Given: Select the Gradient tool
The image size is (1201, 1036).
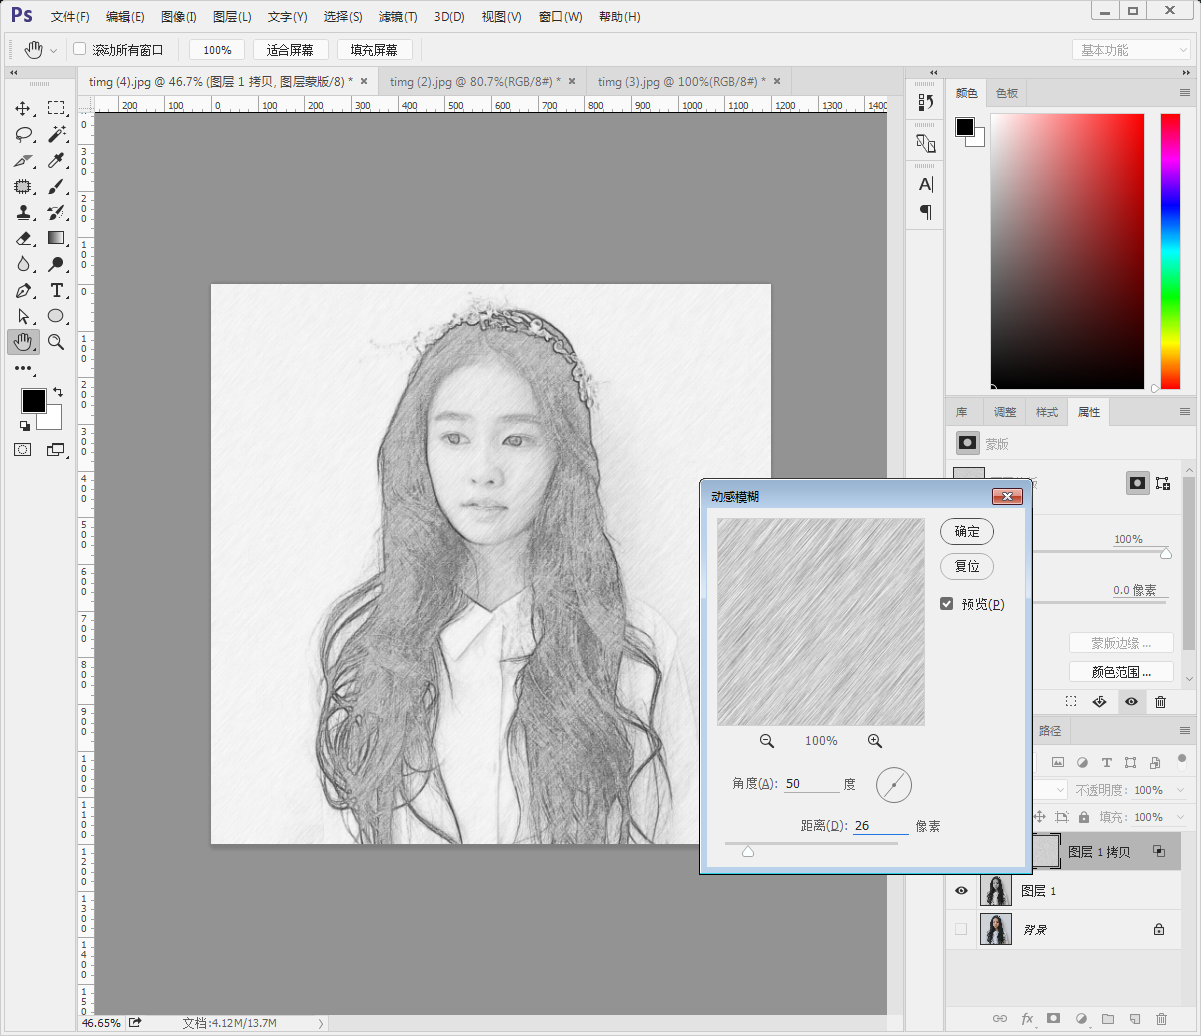Looking at the screenshot, I should pyautogui.click(x=56, y=238).
